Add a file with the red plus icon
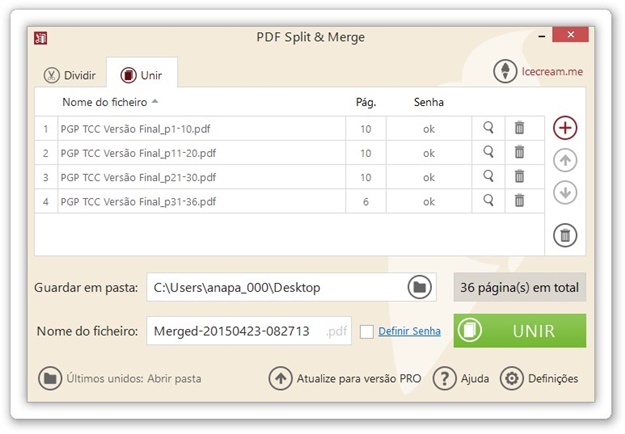 (x=565, y=128)
